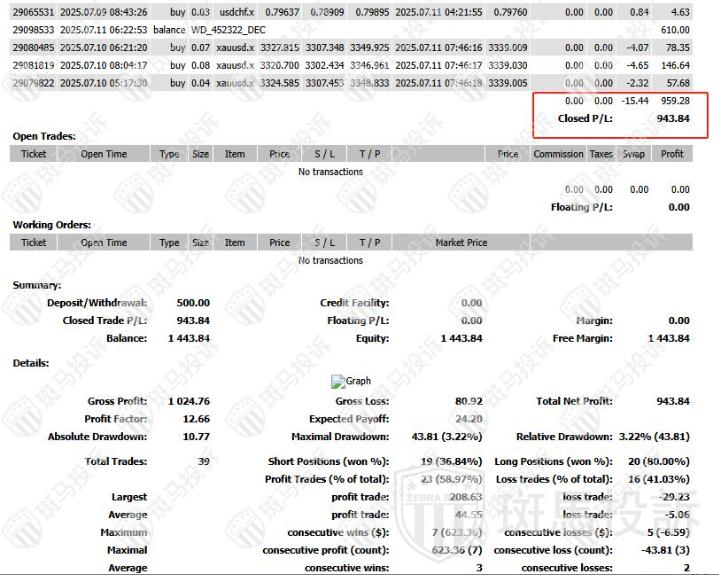Click No transactions text under Open Trades
The width and height of the screenshot is (719, 575).
[331, 172]
